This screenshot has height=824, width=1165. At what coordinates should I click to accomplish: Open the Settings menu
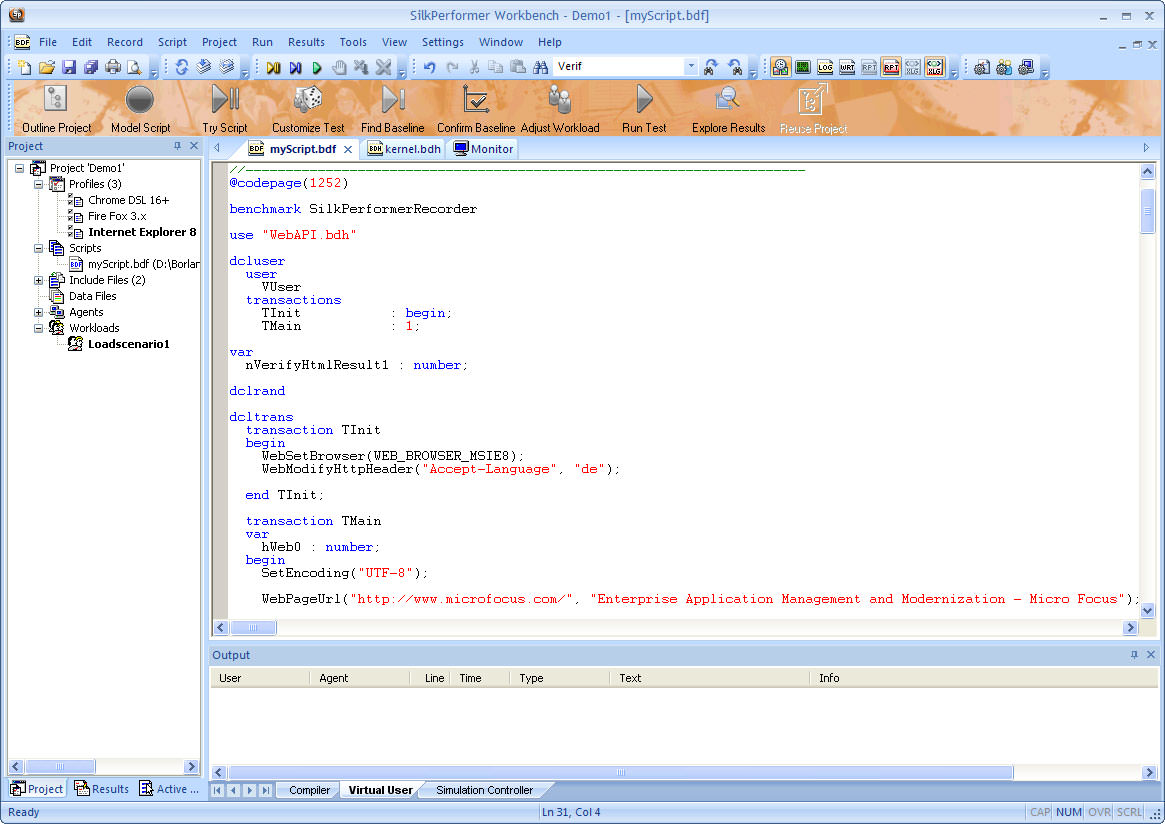(x=443, y=42)
